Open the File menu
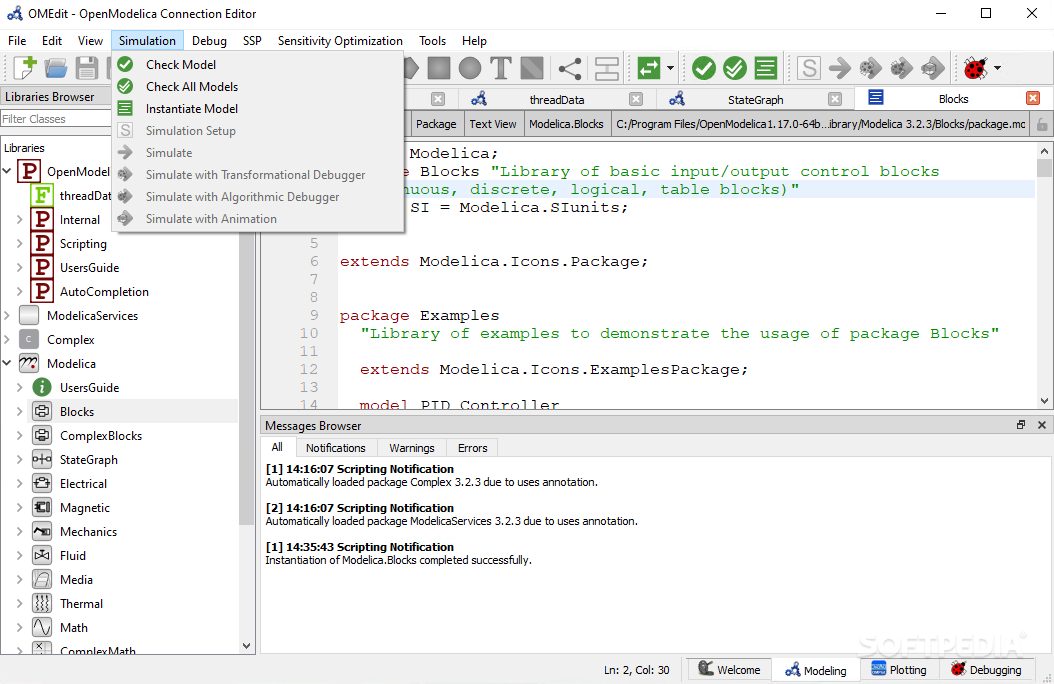 (x=17, y=41)
